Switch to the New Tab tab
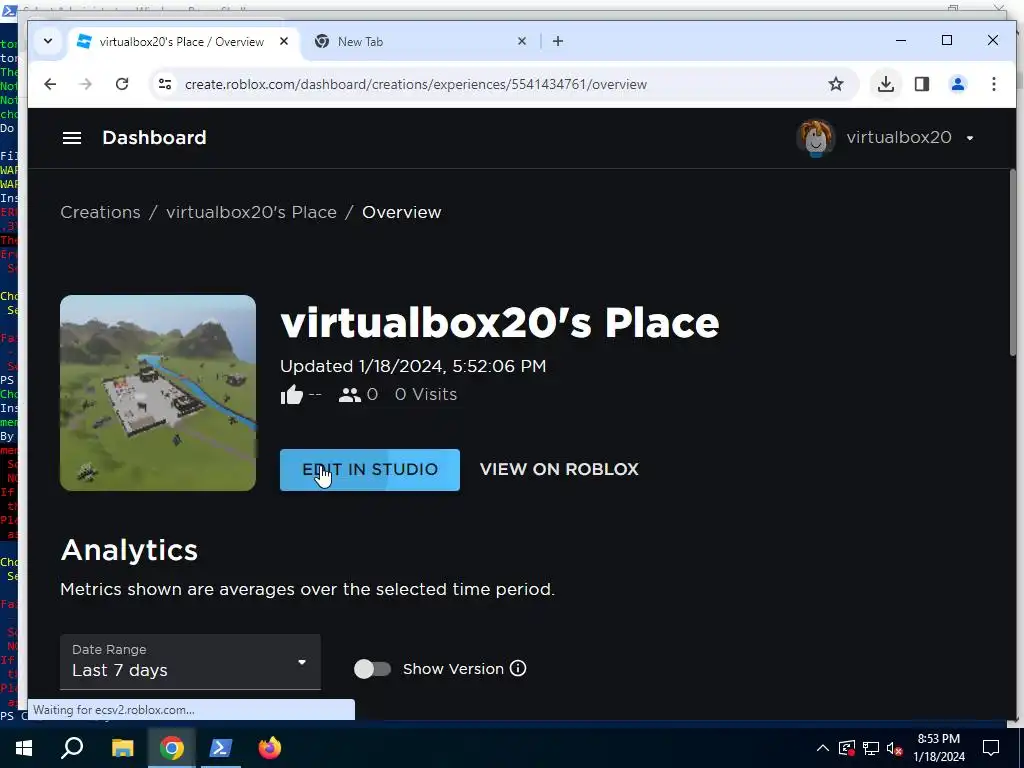The image size is (1024, 768). pos(418,41)
